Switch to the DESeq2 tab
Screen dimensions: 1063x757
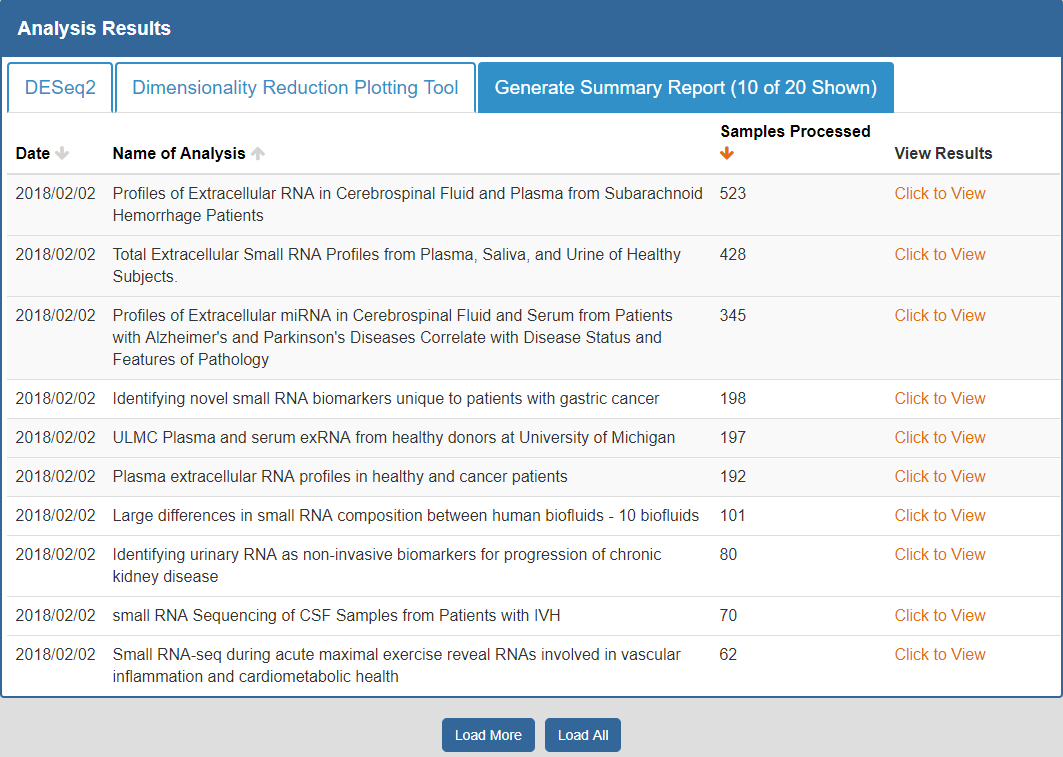pyautogui.click(x=60, y=88)
